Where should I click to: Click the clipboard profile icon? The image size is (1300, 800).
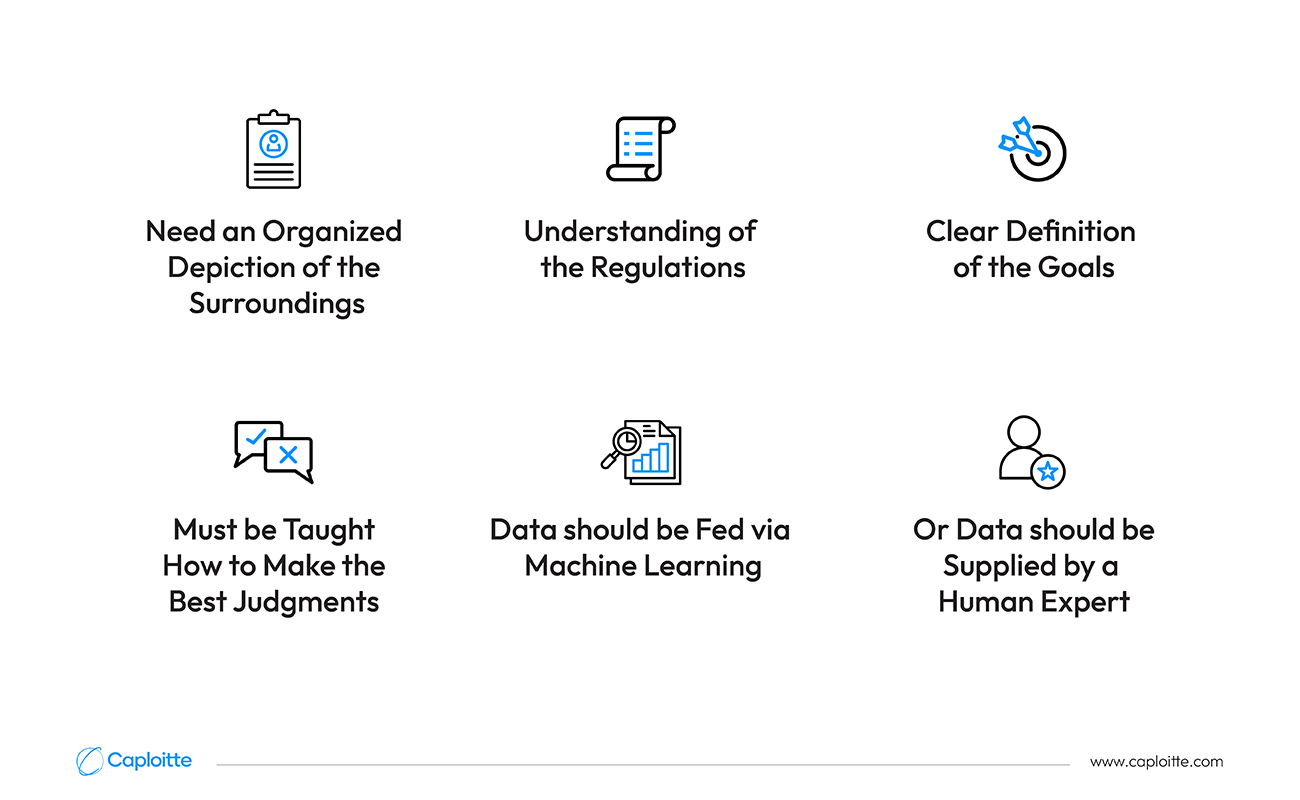click(x=273, y=151)
